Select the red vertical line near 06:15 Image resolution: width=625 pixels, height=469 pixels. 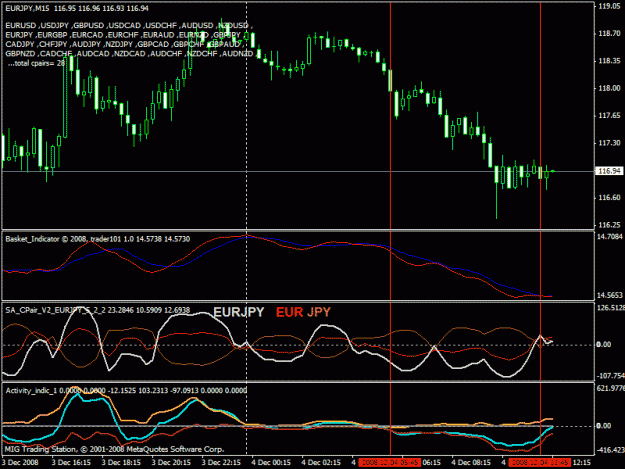pos(390,227)
